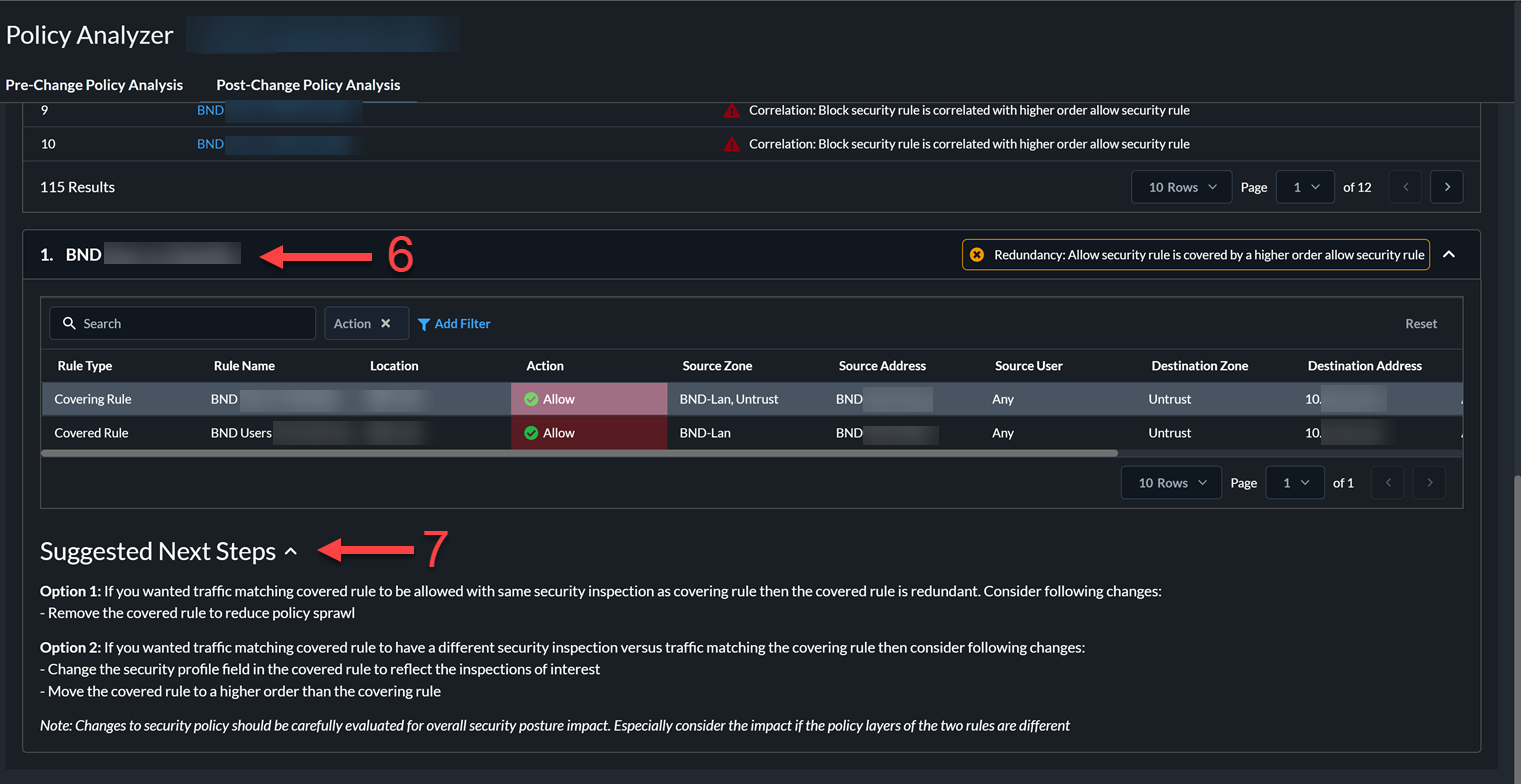Click the Reset button

tap(1421, 324)
